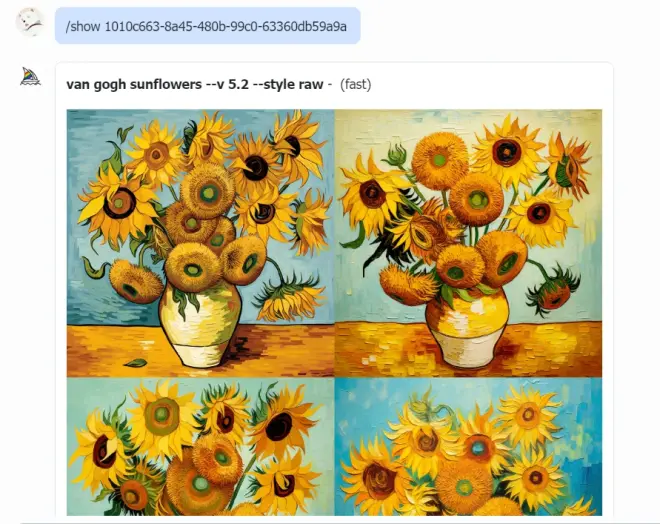
Task: Click the green bud in the top-right painting
Action: 396,154
